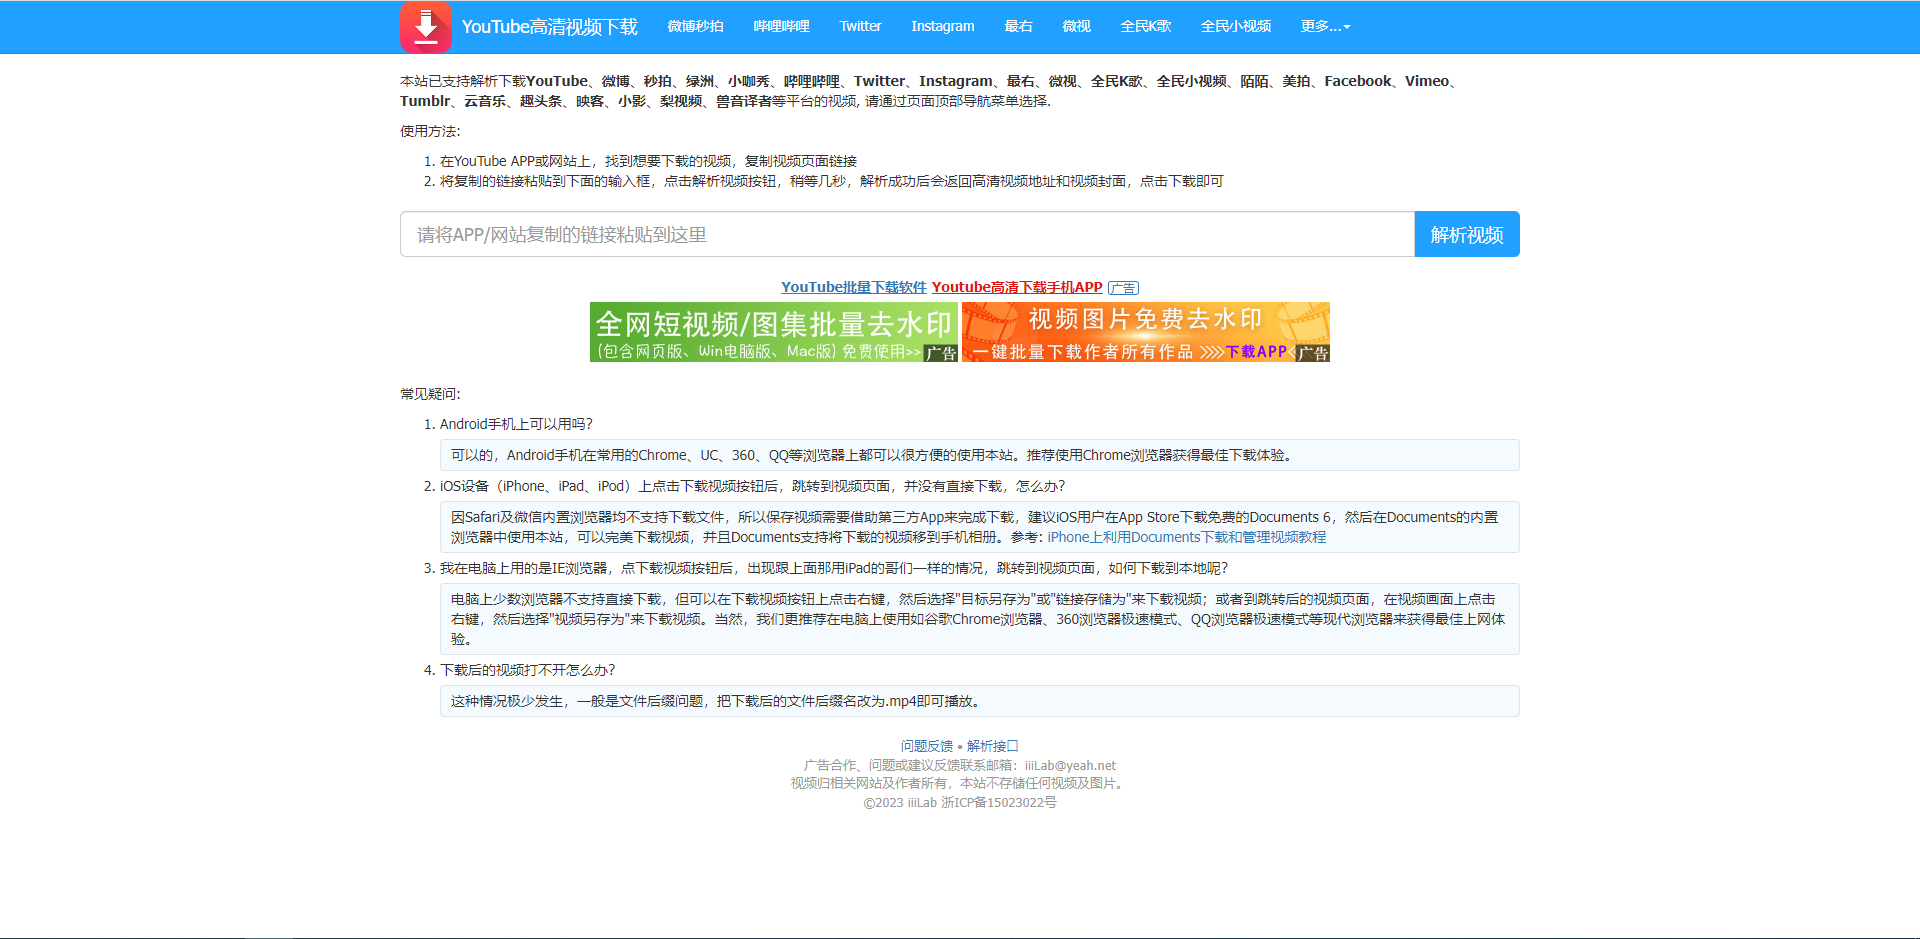Screen dimensions: 1920x939
Task: Click the question 'Android手机上可以用吗?'
Action: tap(516, 424)
